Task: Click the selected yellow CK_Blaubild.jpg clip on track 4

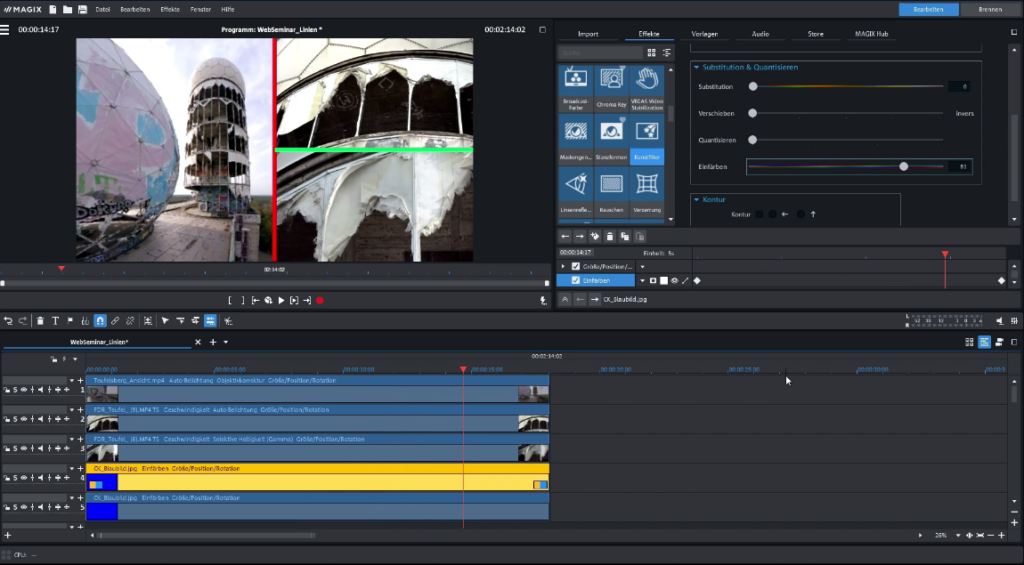Action: click(x=317, y=477)
